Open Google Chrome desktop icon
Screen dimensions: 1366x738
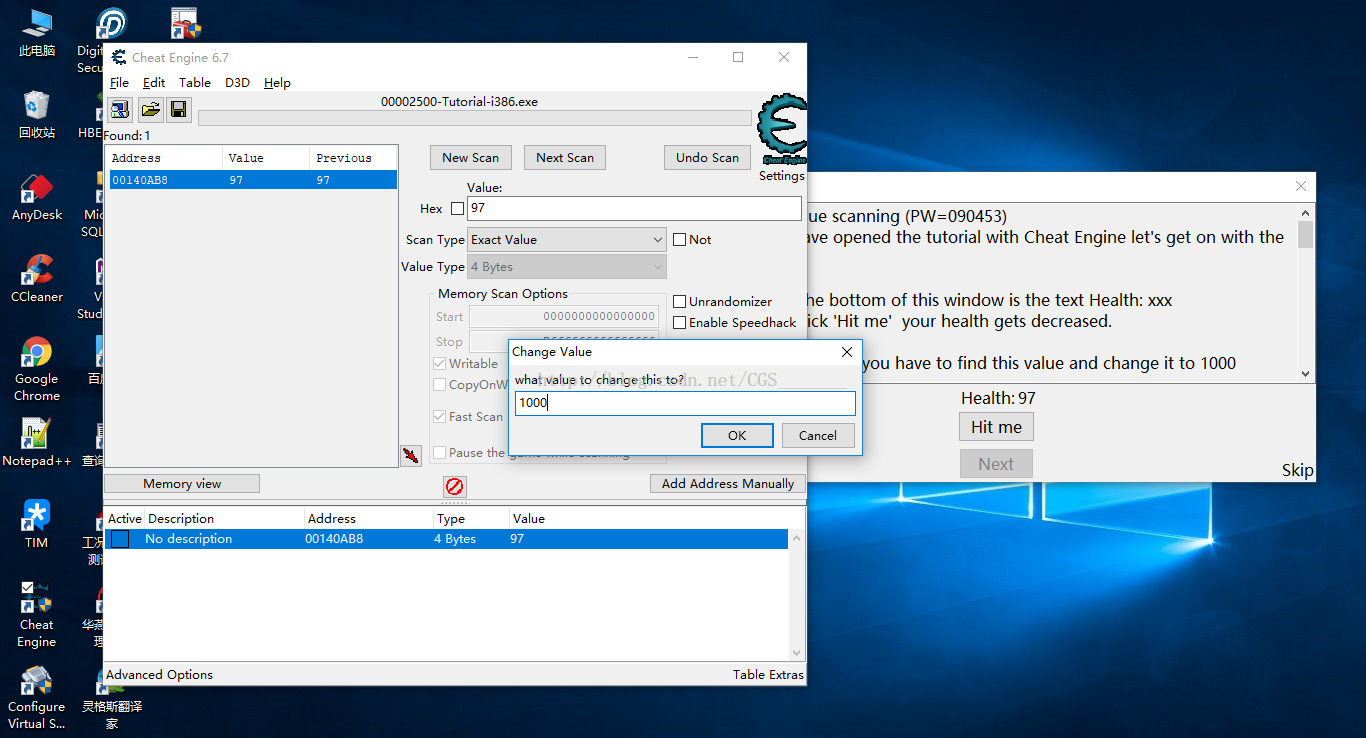coord(37,368)
